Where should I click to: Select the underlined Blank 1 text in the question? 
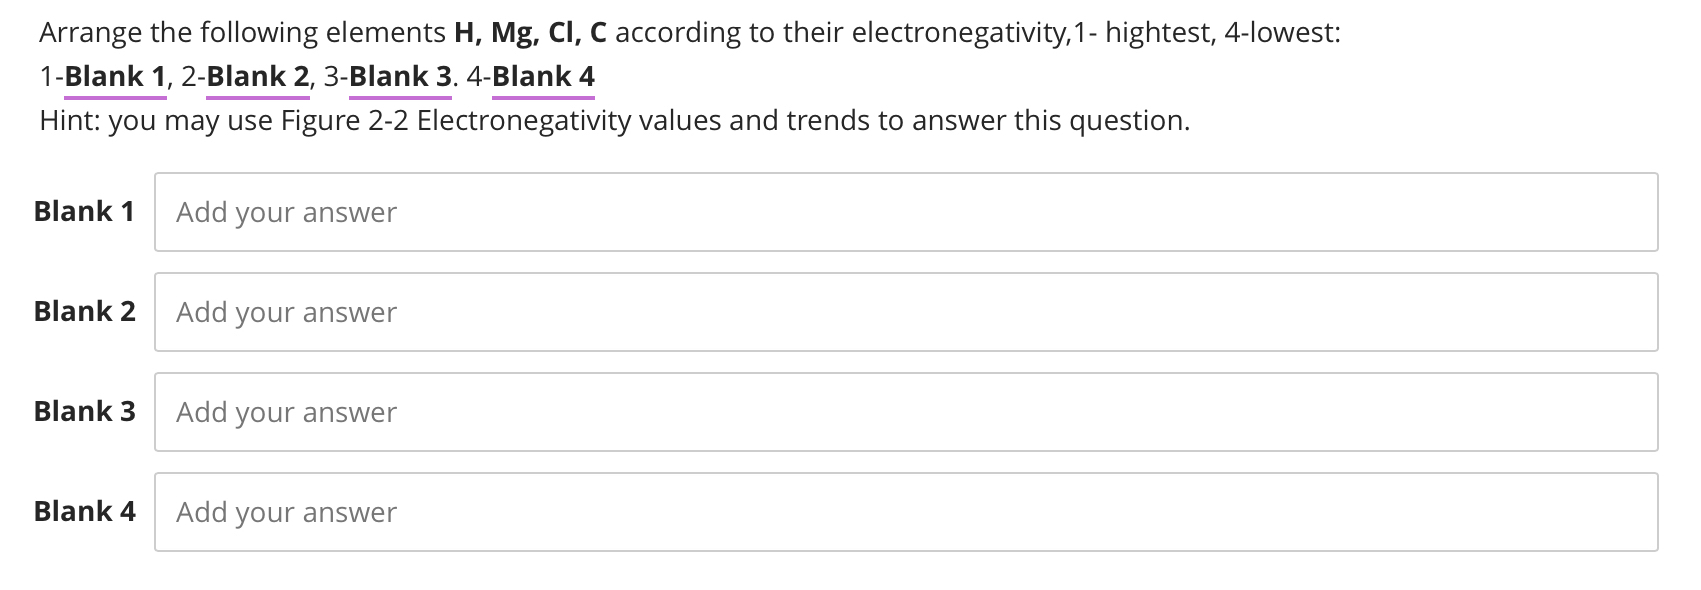114,75
